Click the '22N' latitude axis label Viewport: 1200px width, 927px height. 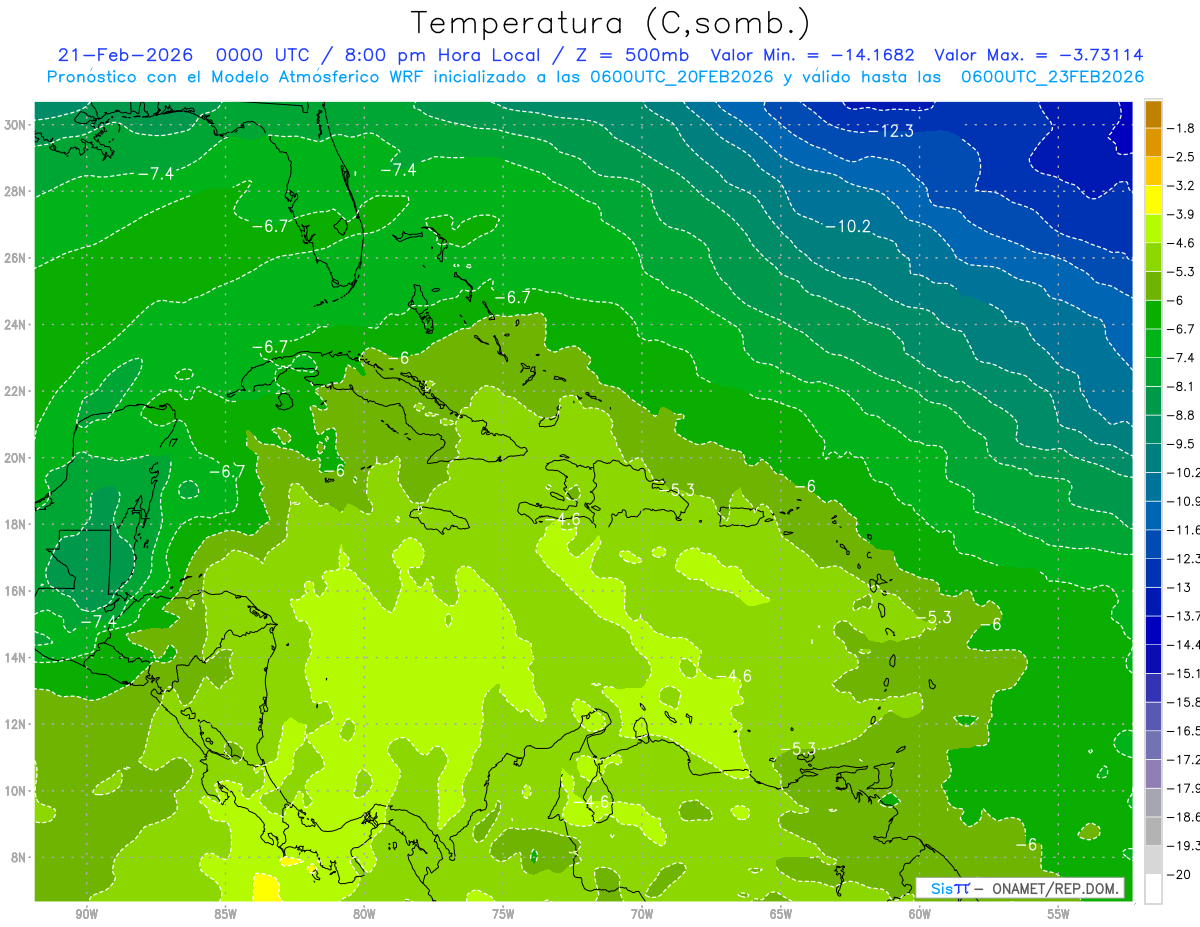click(x=17, y=391)
